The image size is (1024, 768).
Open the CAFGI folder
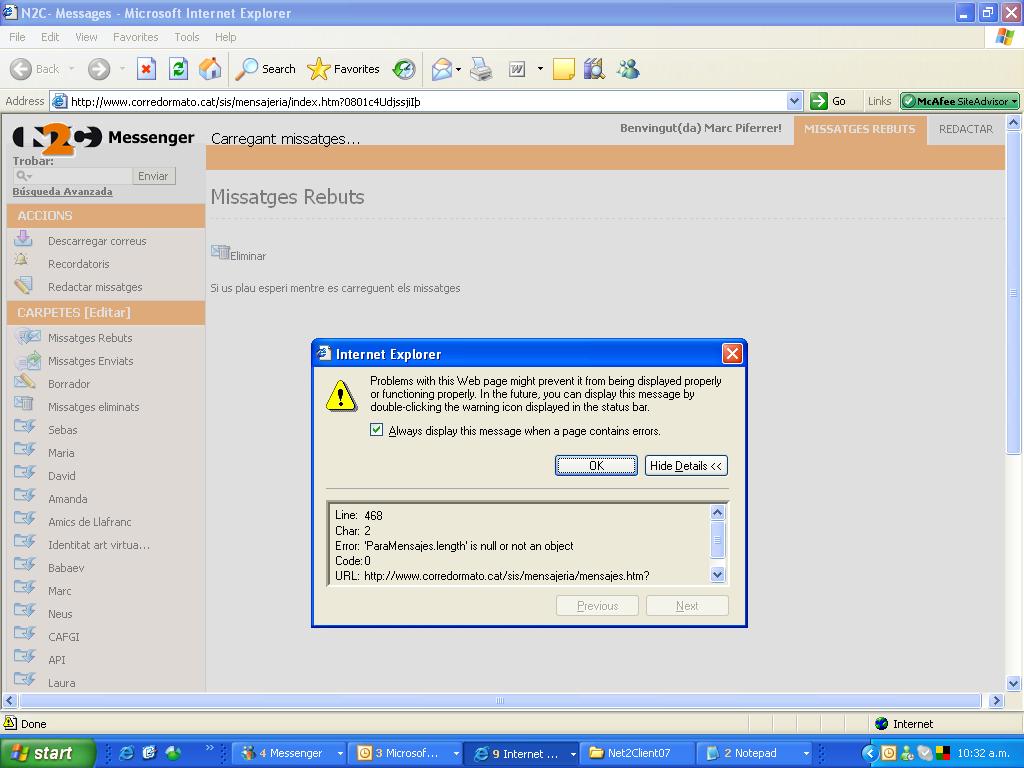click(63, 637)
